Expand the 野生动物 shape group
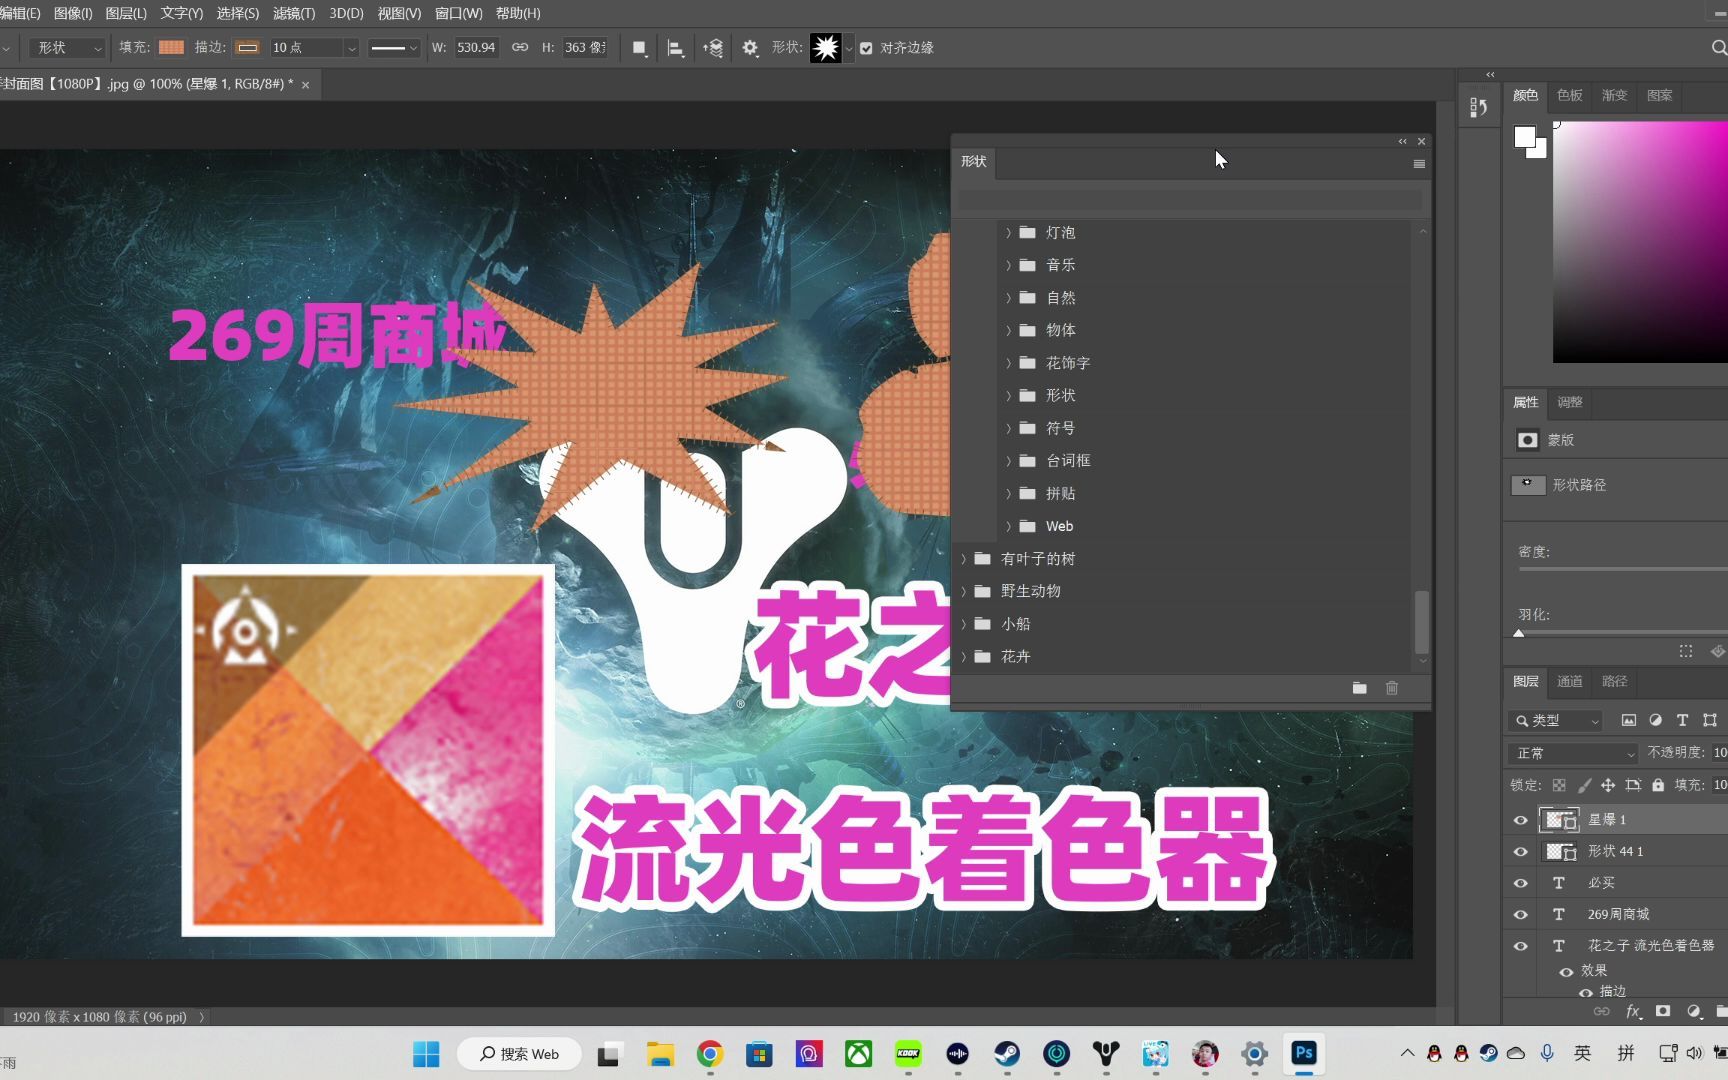1728x1080 pixels. (964, 592)
